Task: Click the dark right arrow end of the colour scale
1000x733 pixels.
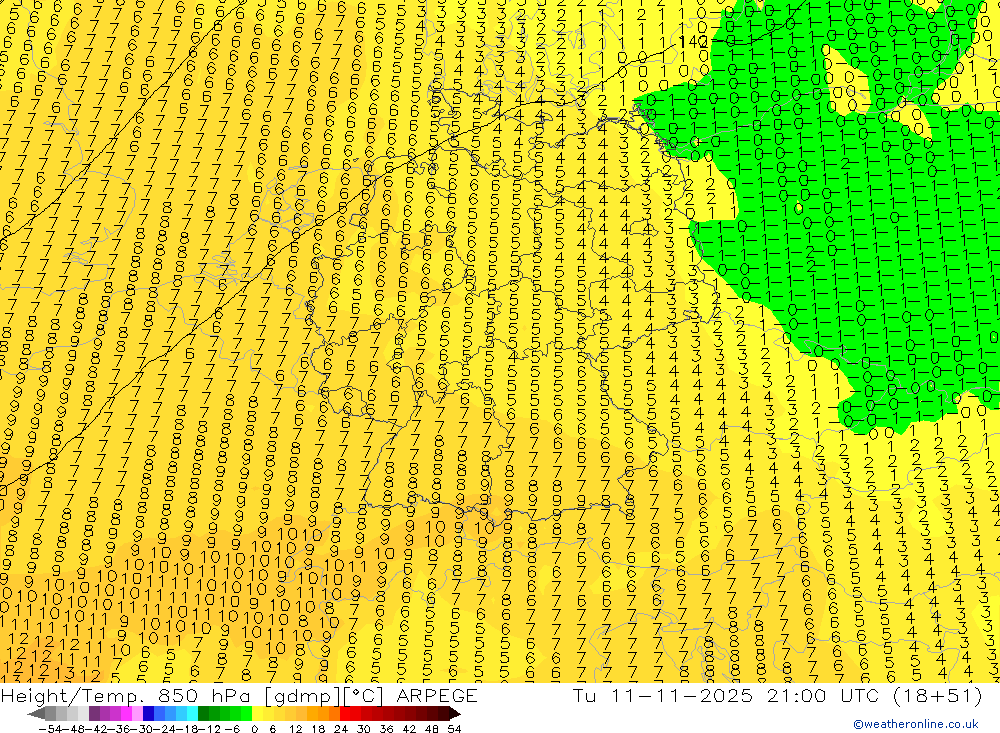Action: coord(455,714)
